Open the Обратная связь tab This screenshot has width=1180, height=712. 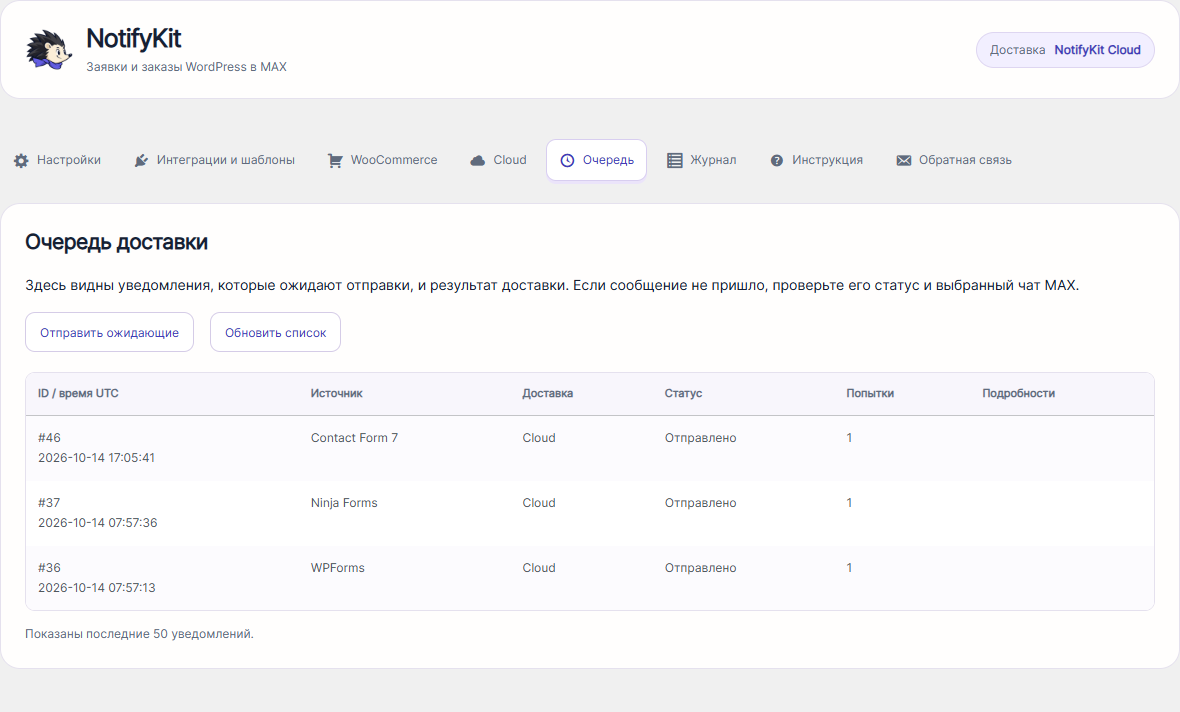[954, 160]
